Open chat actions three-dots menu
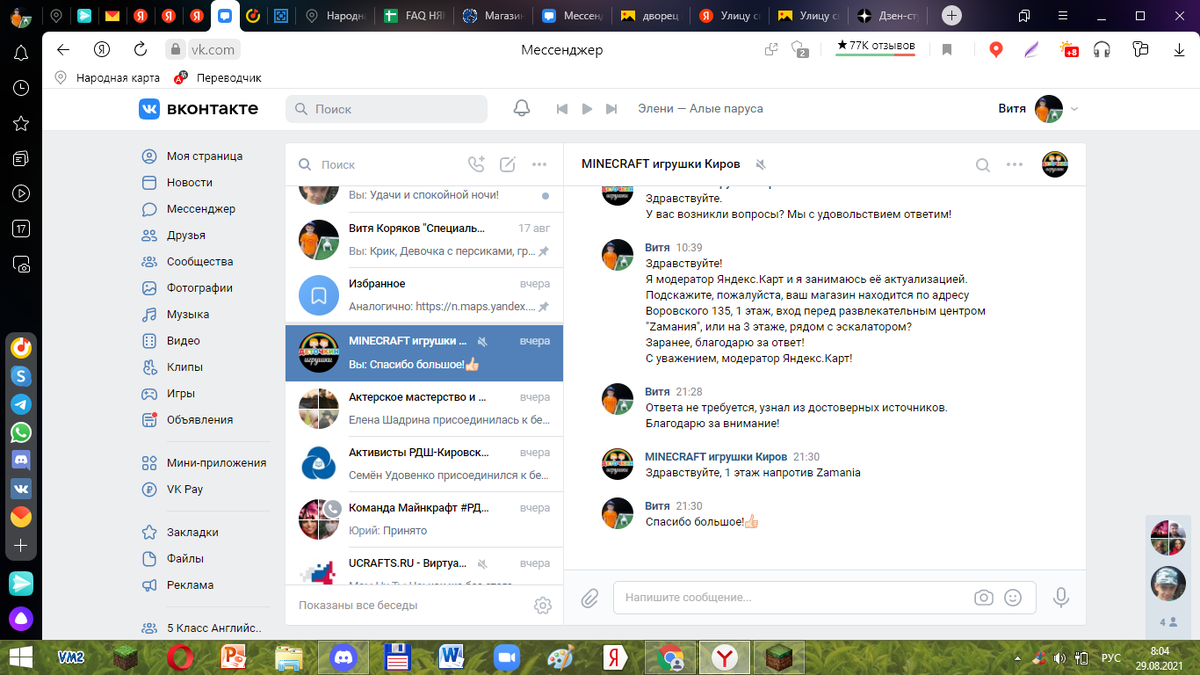 click(1015, 165)
